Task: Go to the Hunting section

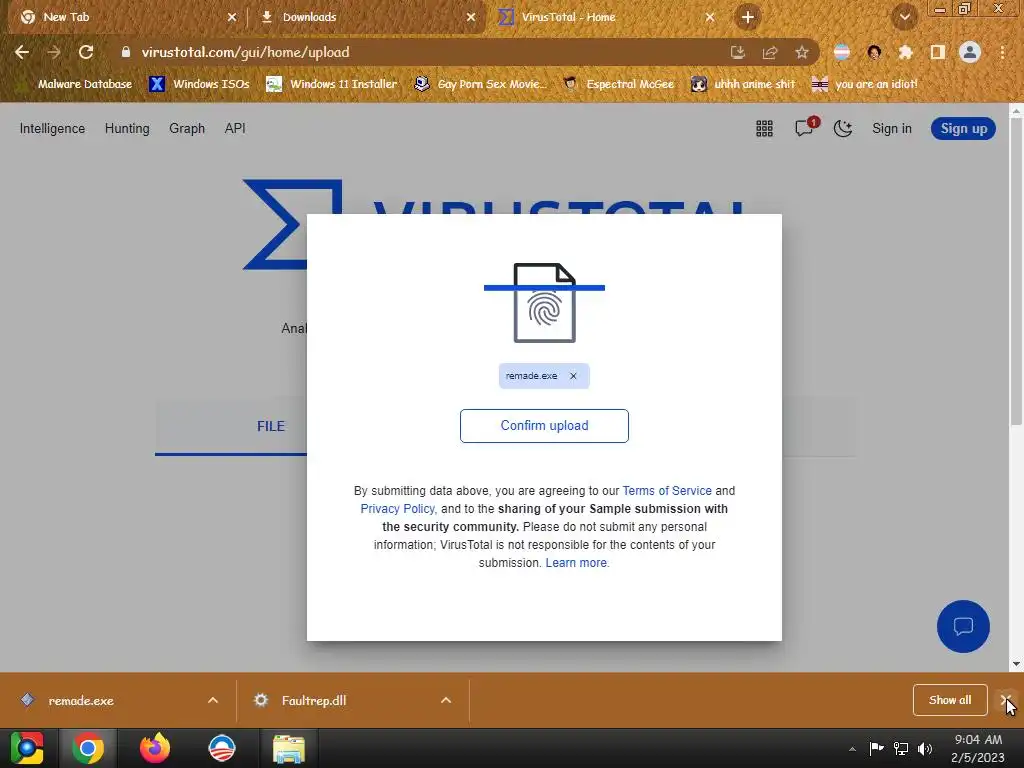Action: (127, 129)
